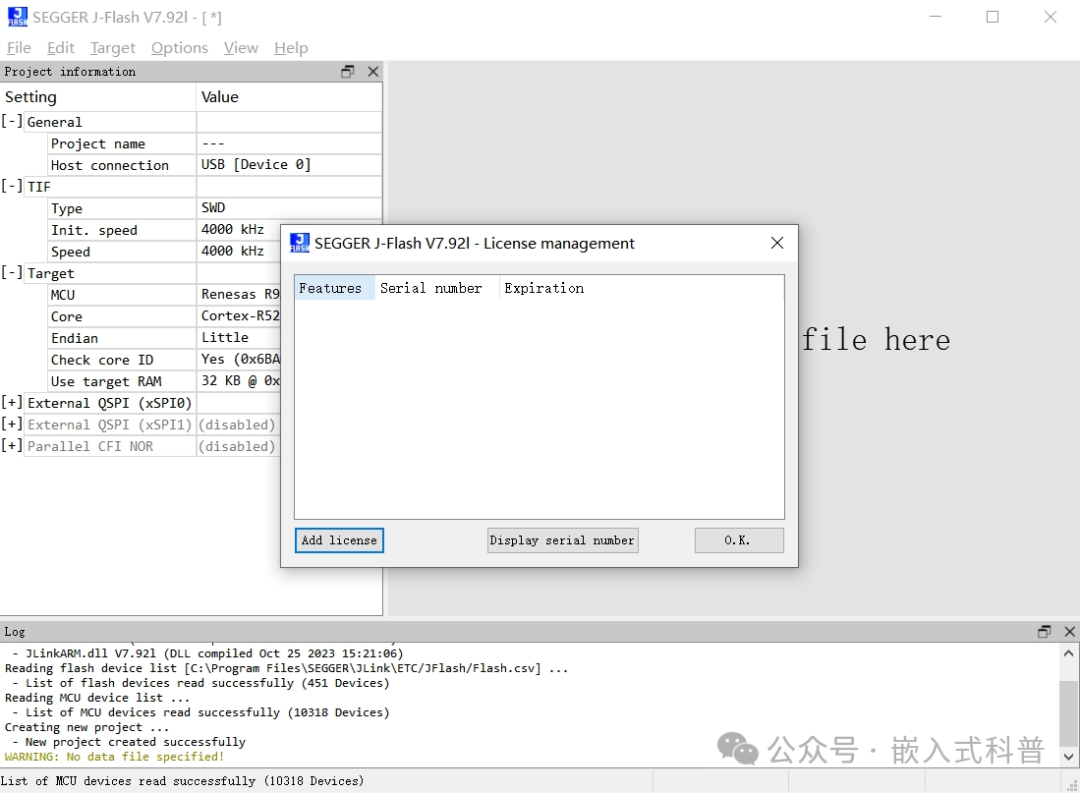Undock the Log panel
1080x793 pixels.
(1044, 631)
